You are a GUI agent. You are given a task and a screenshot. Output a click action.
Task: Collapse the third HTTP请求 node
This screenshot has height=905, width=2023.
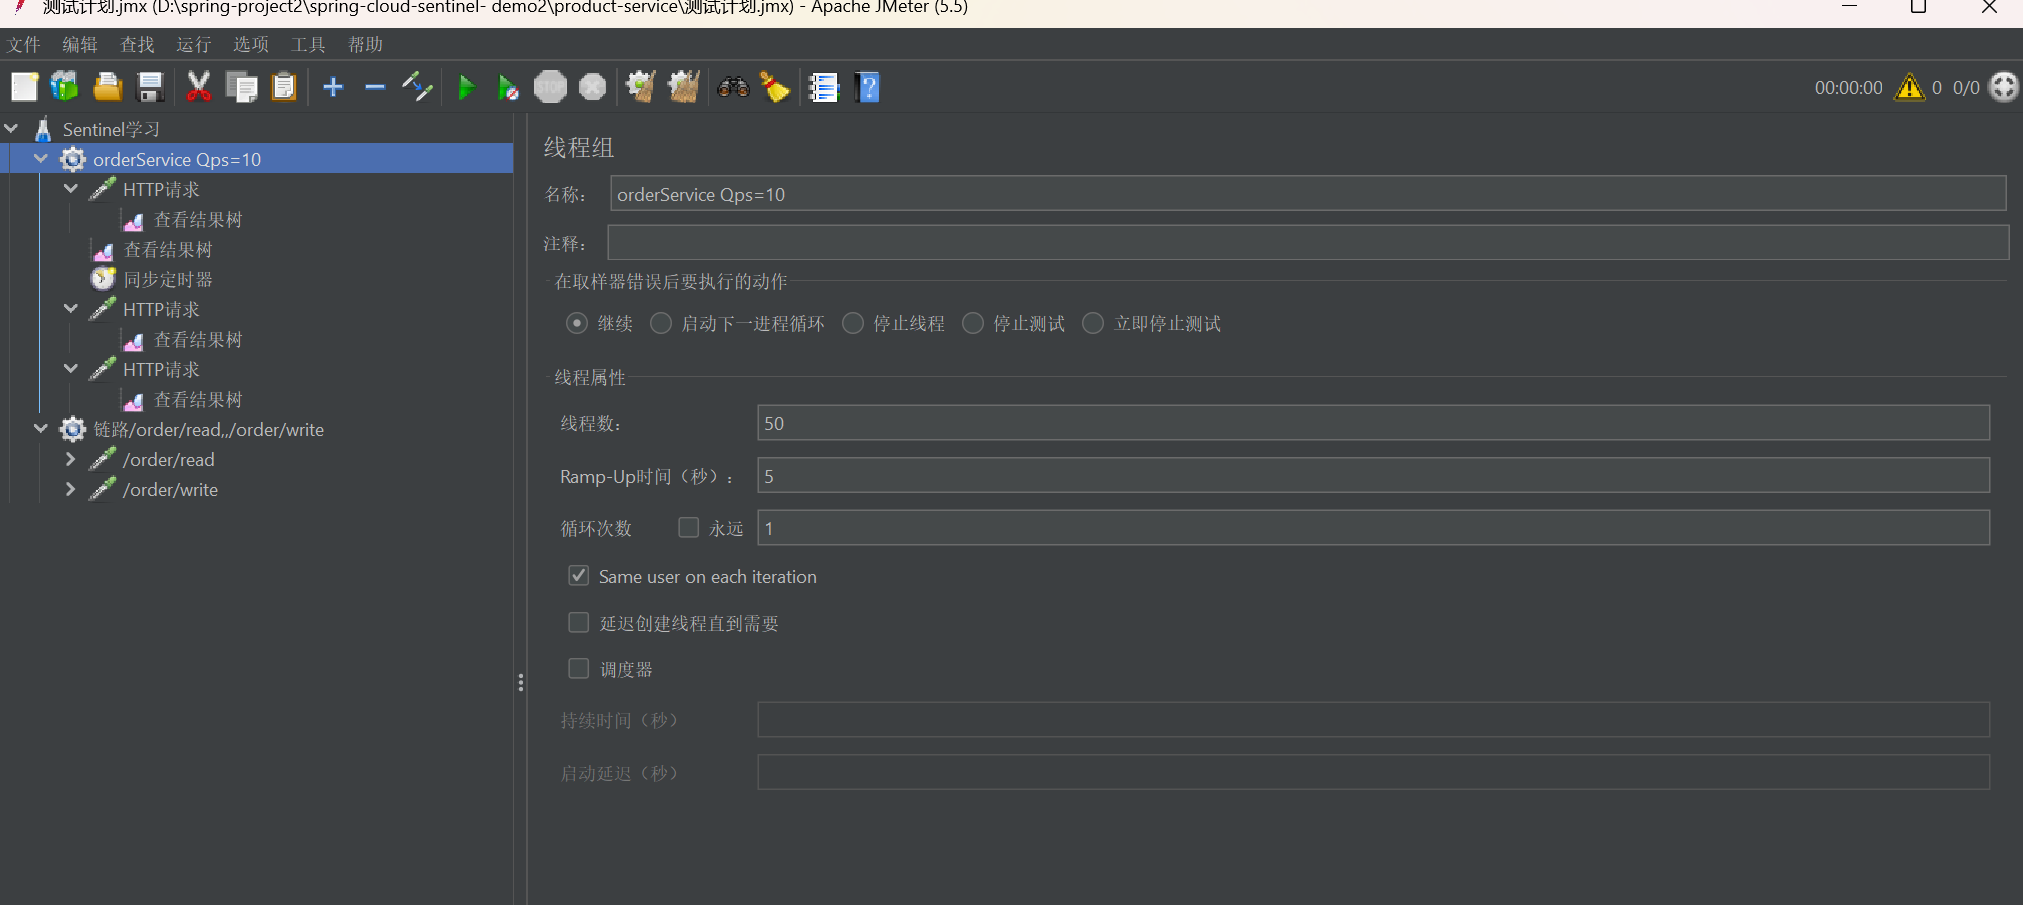coord(71,368)
